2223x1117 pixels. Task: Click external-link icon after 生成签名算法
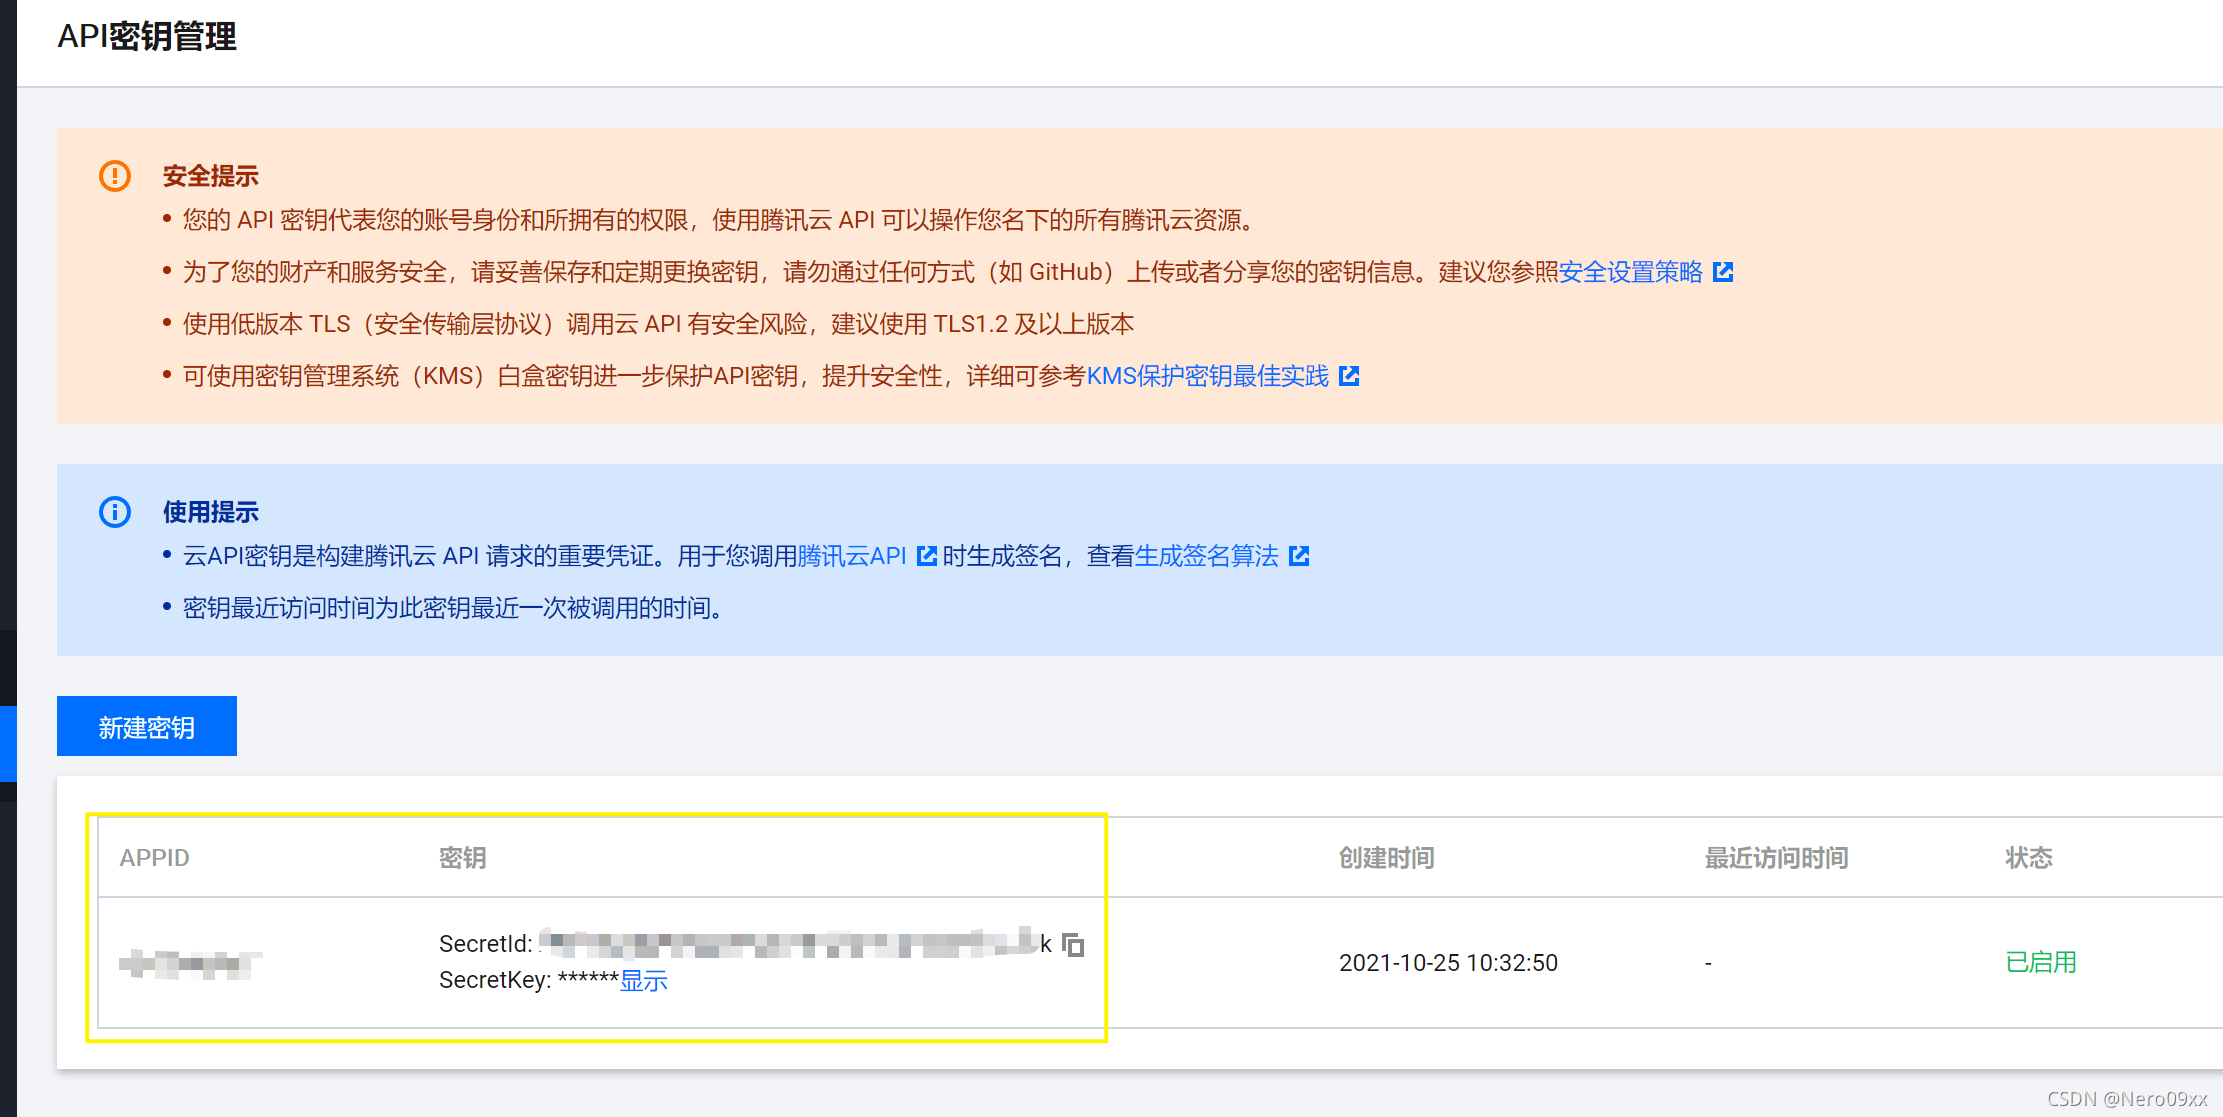[x=1299, y=556]
